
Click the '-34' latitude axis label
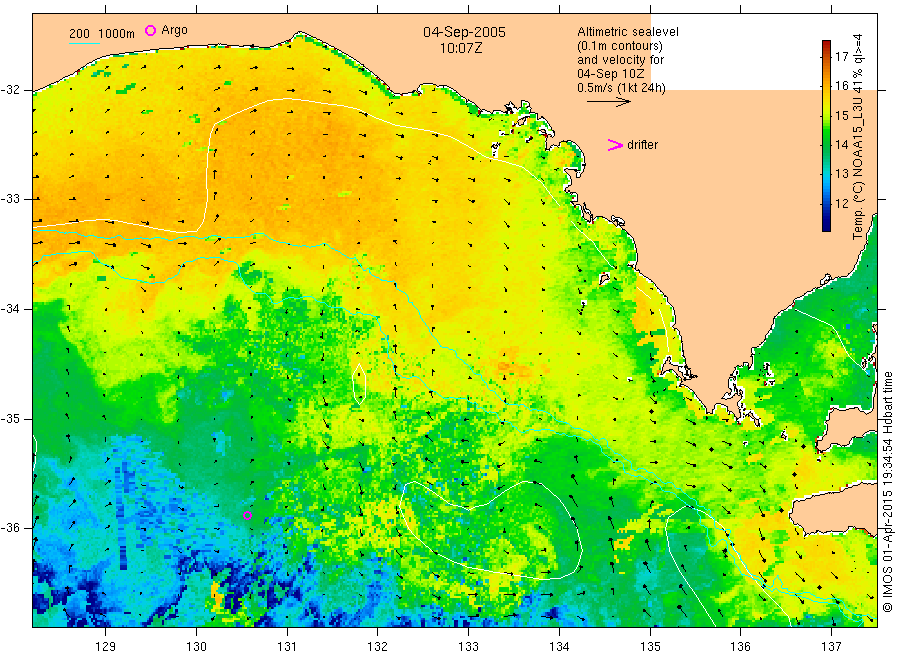click(x=10, y=309)
